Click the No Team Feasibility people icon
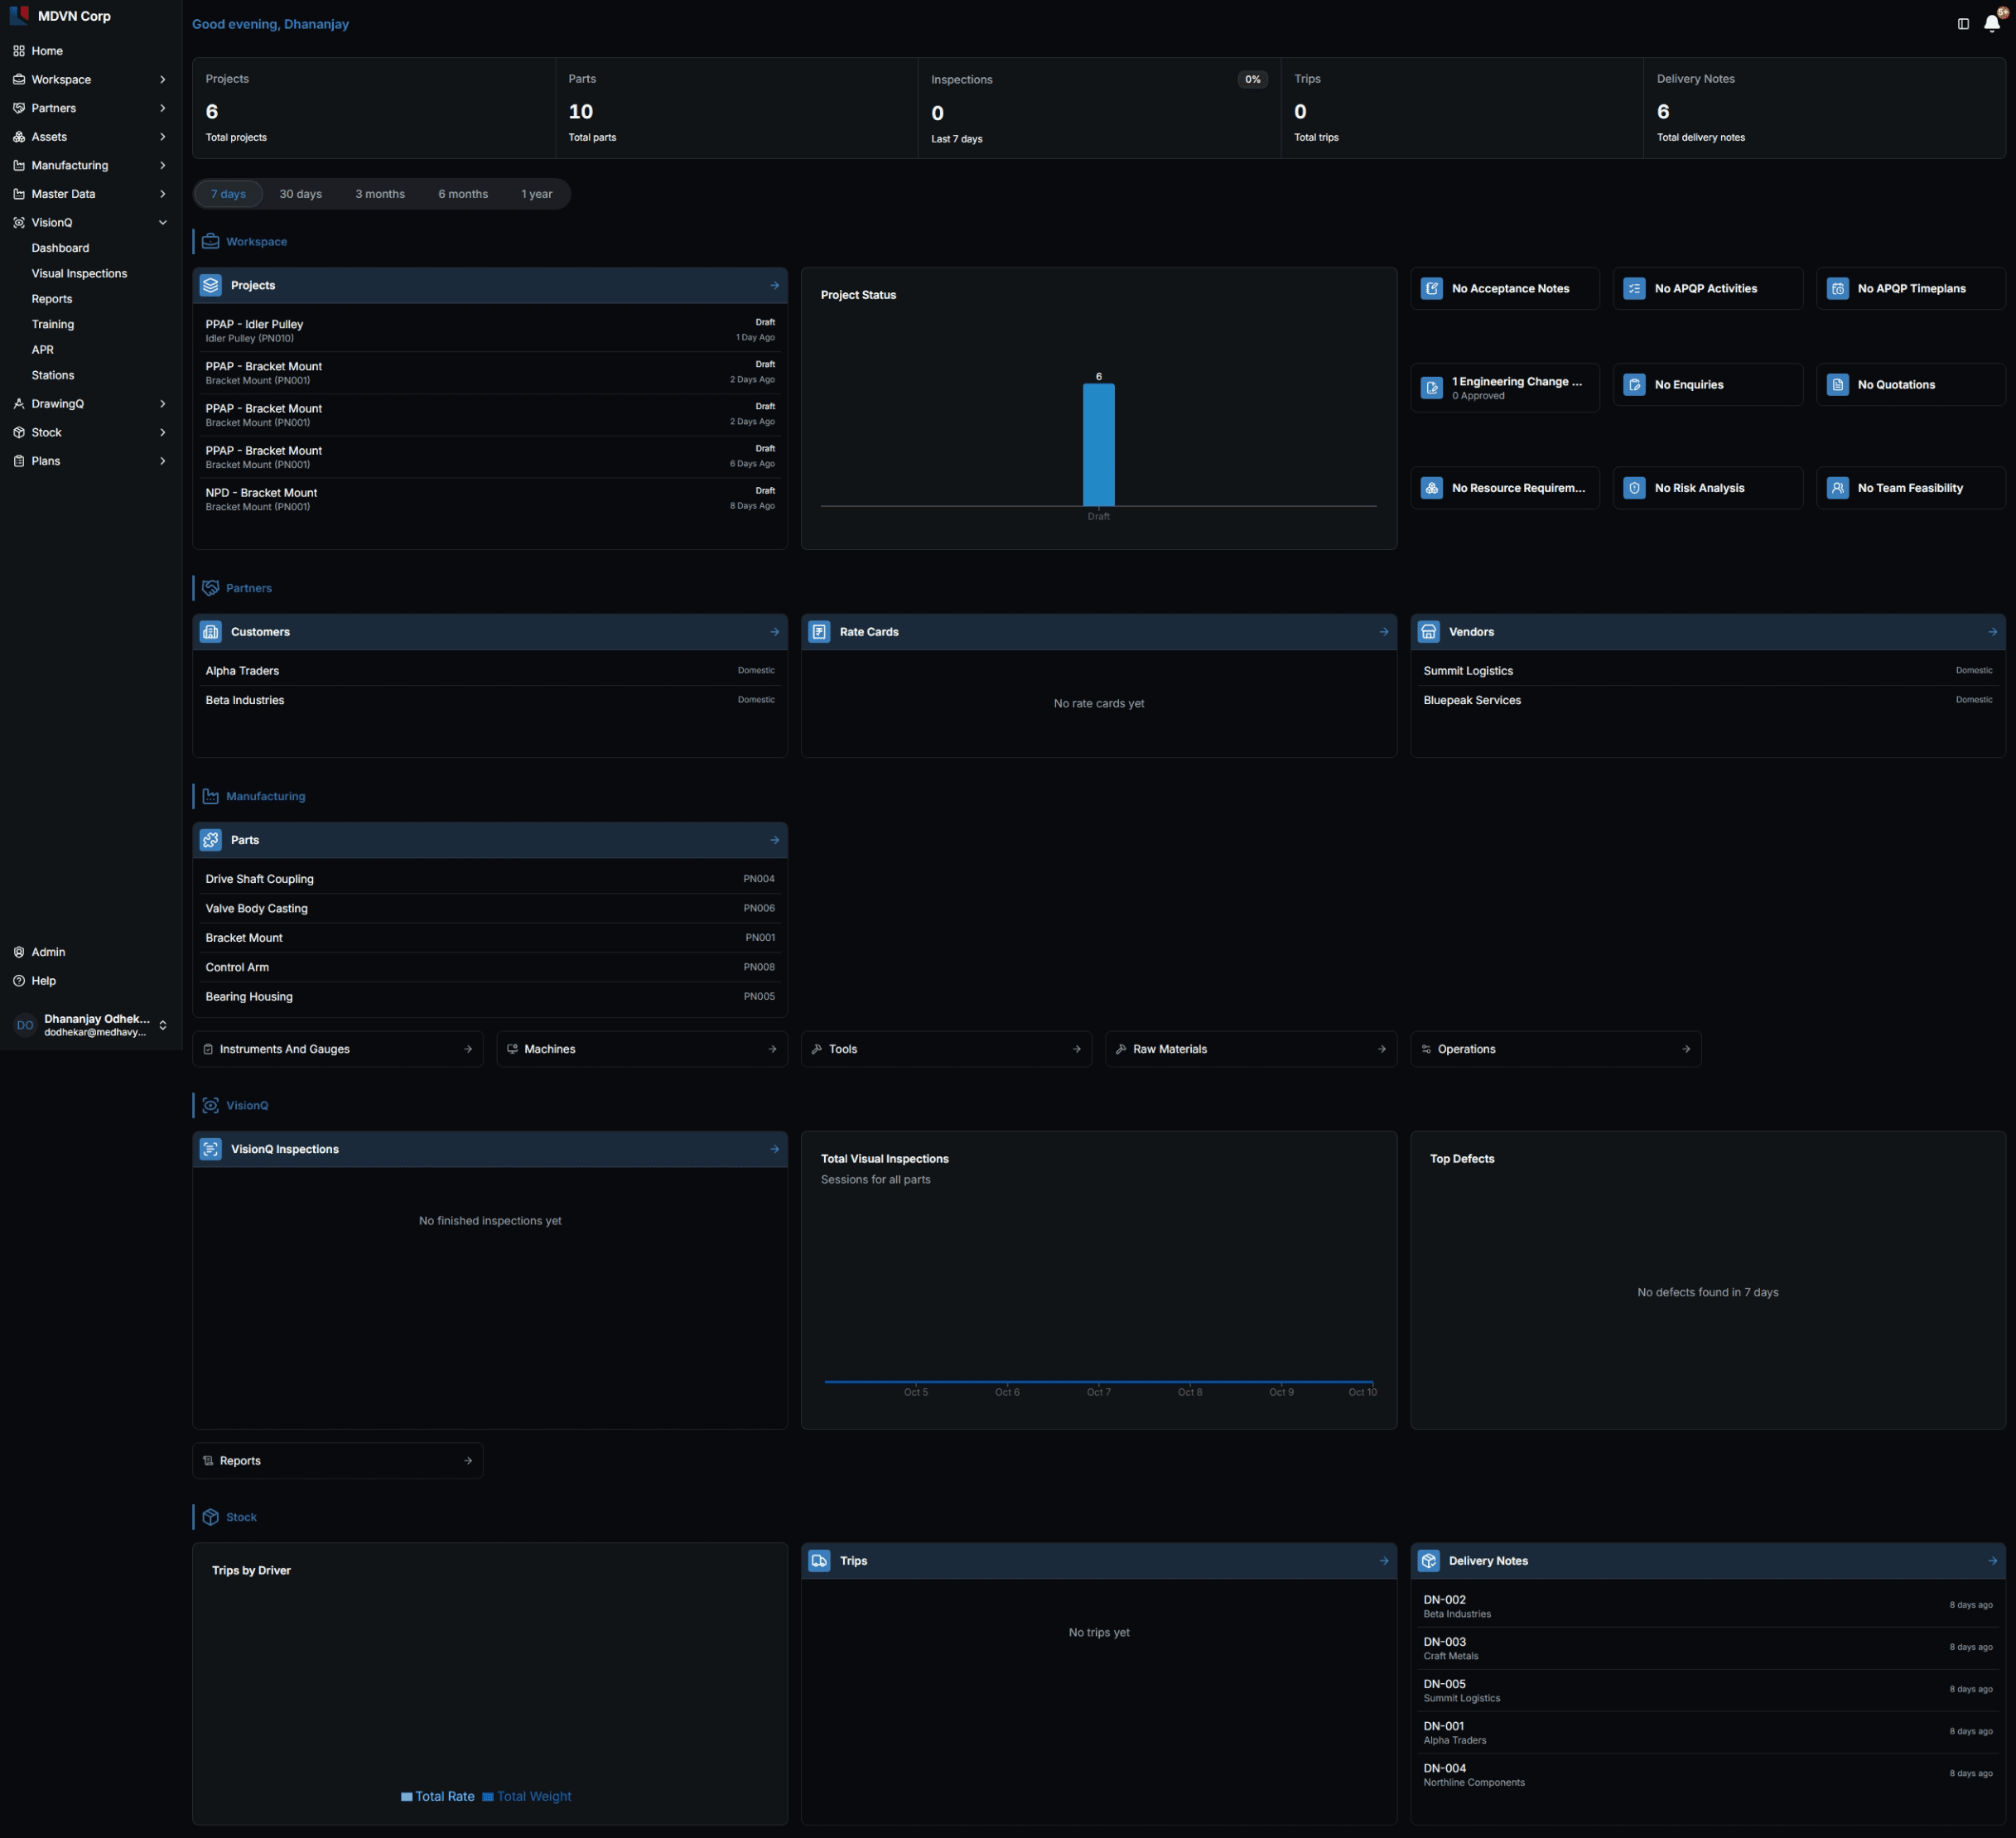This screenshot has width=2016, height=1838. click(1838, 488)
